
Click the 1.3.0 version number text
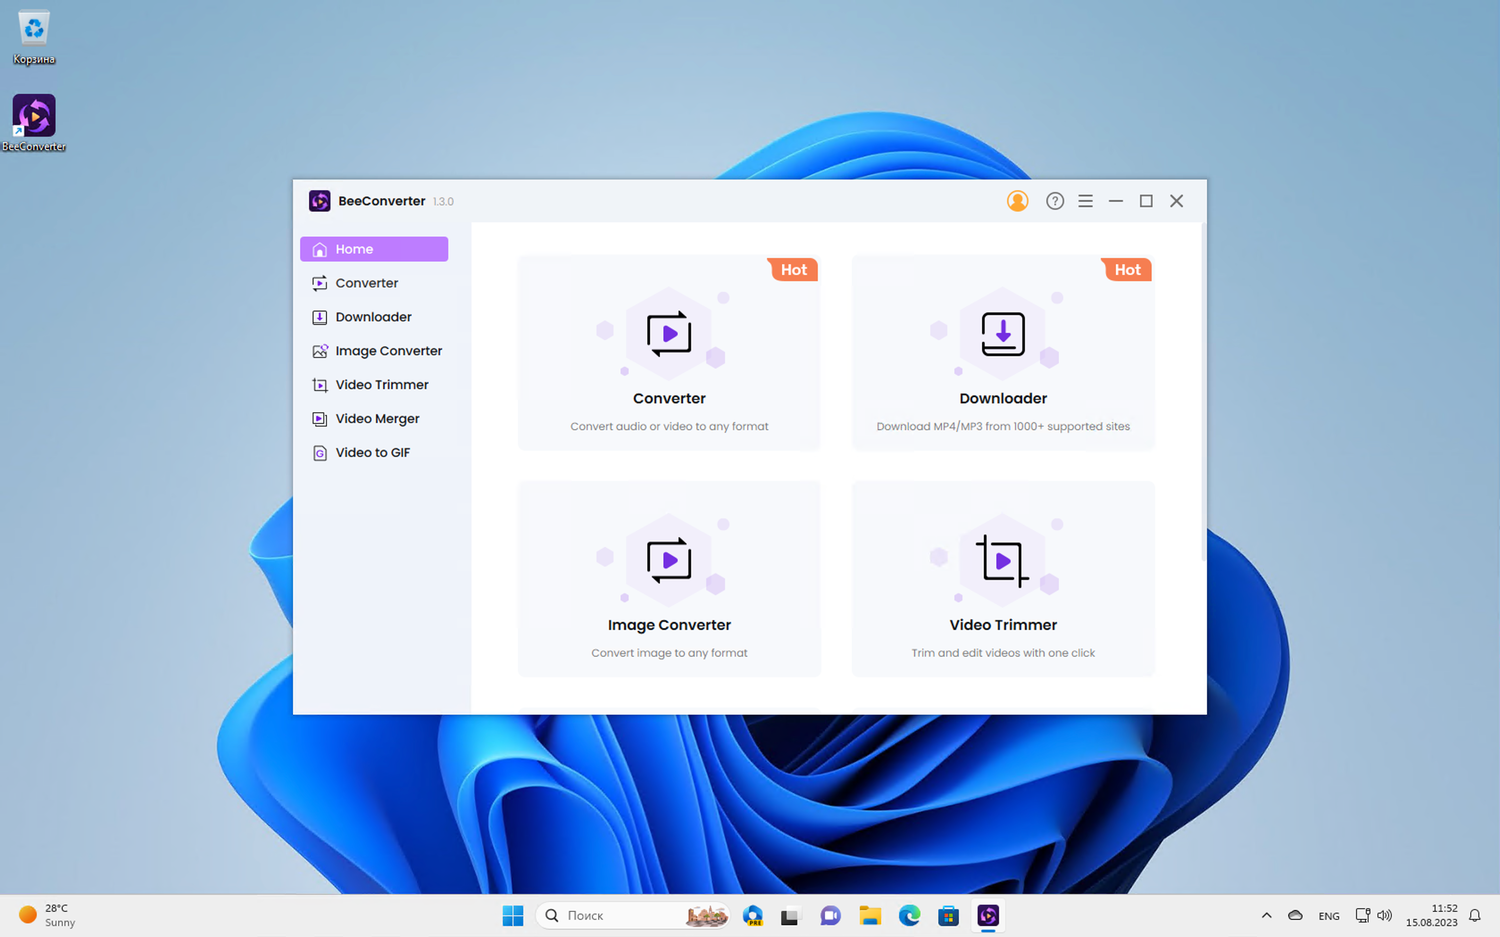(443, 202)
